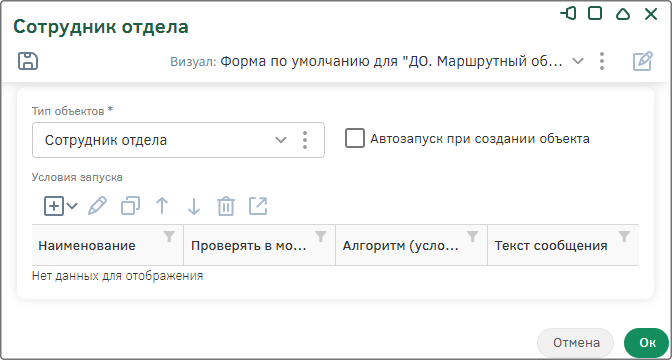Viewport: 672px width, 360px height.
Task: Add a new launch condition with plus icon
Action: (x=54, y=206)
